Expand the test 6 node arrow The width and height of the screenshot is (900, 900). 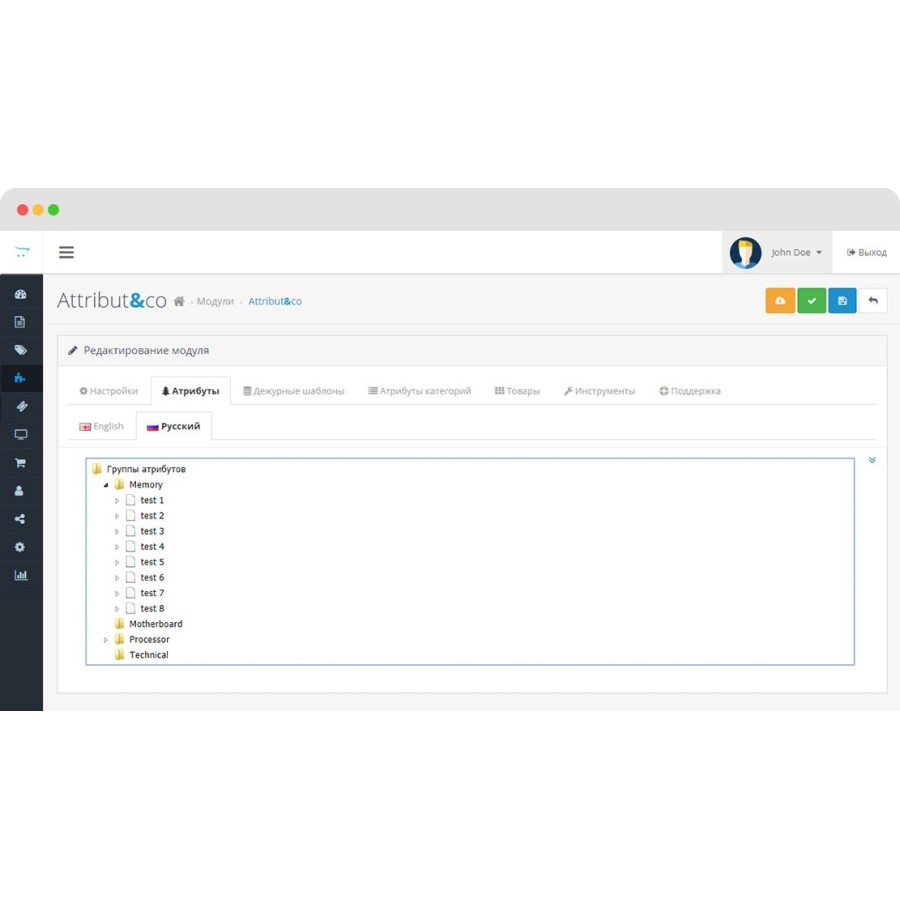[x=117, y=578]
